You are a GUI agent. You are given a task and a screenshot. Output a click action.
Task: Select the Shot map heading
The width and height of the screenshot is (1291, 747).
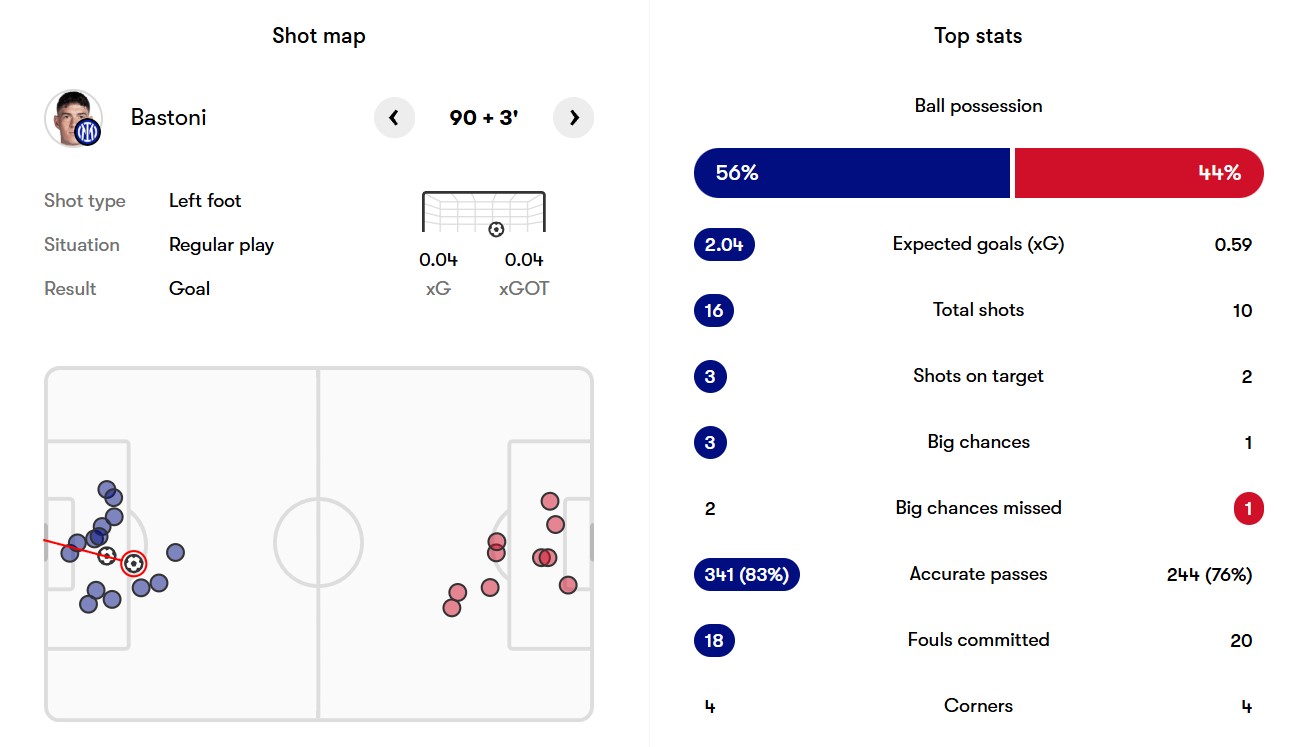(x=319, y=36)
